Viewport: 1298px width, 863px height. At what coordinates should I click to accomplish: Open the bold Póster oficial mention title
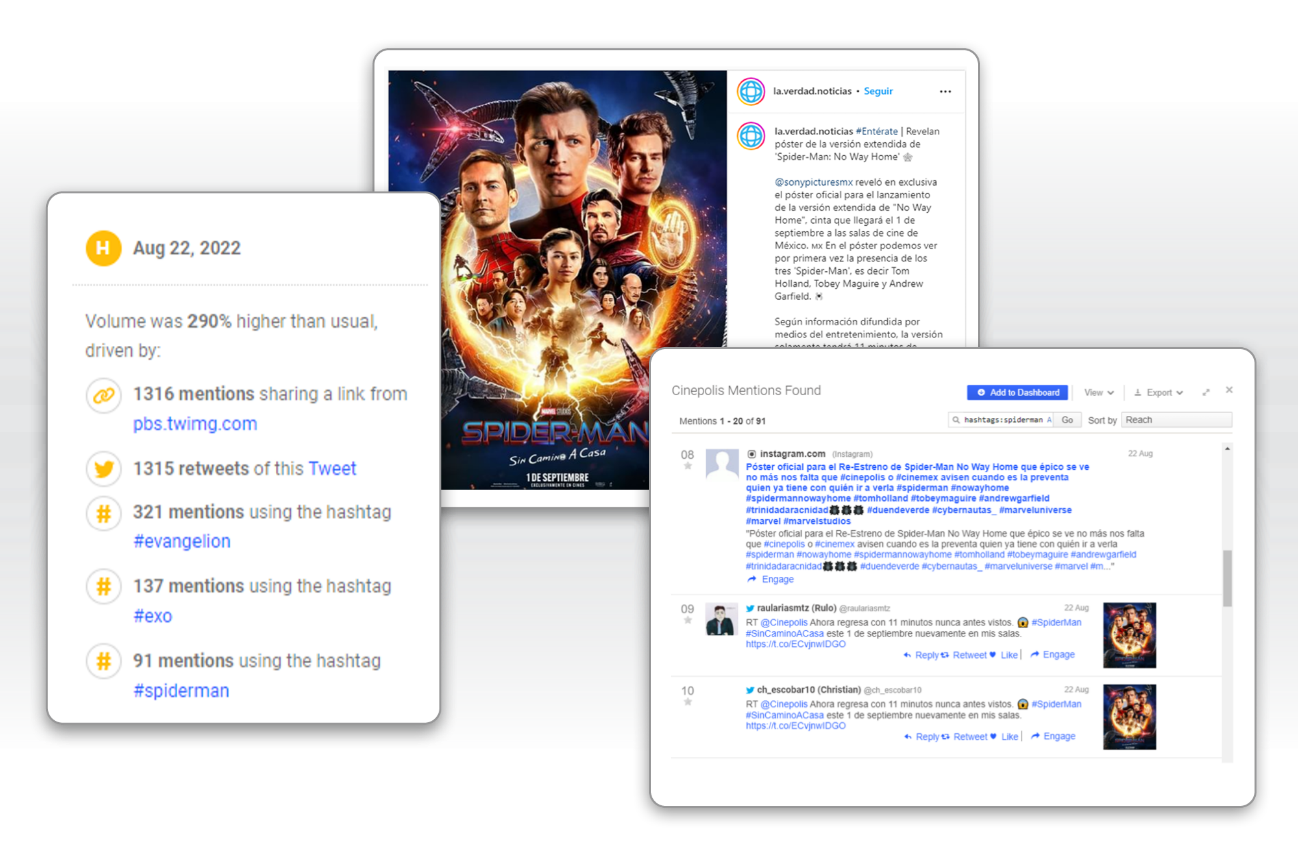(918, 495)
